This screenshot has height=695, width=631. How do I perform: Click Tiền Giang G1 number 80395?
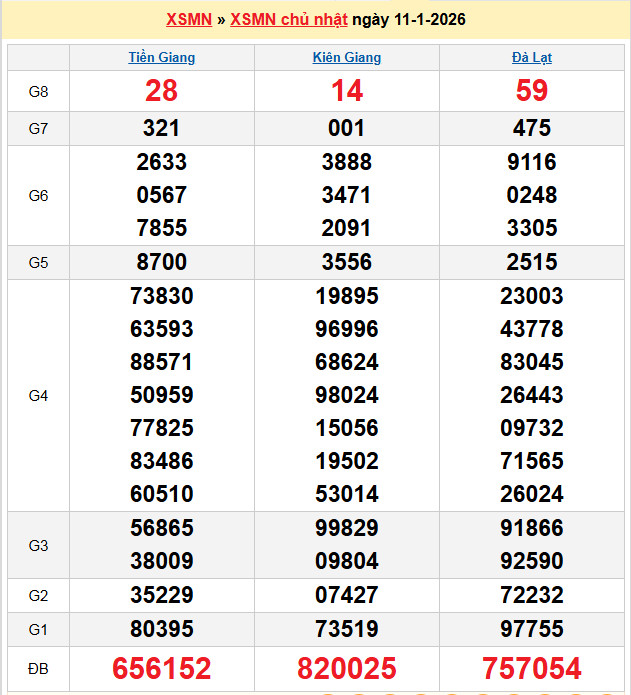[x=162, y=629]
